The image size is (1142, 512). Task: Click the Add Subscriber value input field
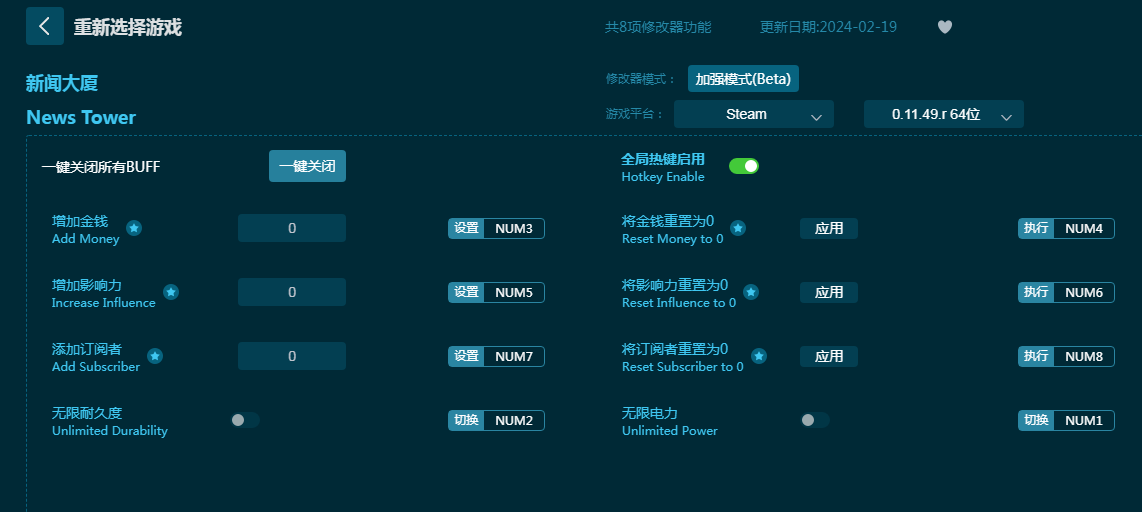tap(291, 356)
